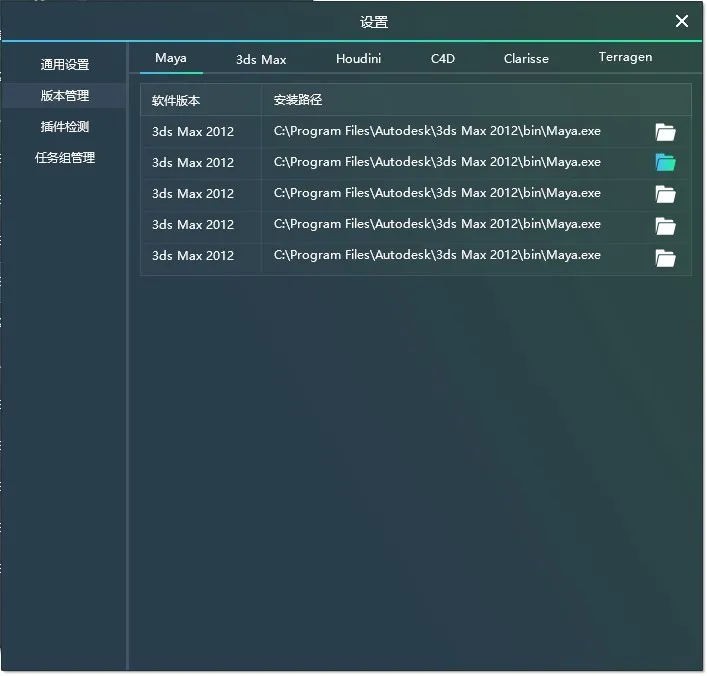Open folder browser for the fourth row

click(665, 226)
